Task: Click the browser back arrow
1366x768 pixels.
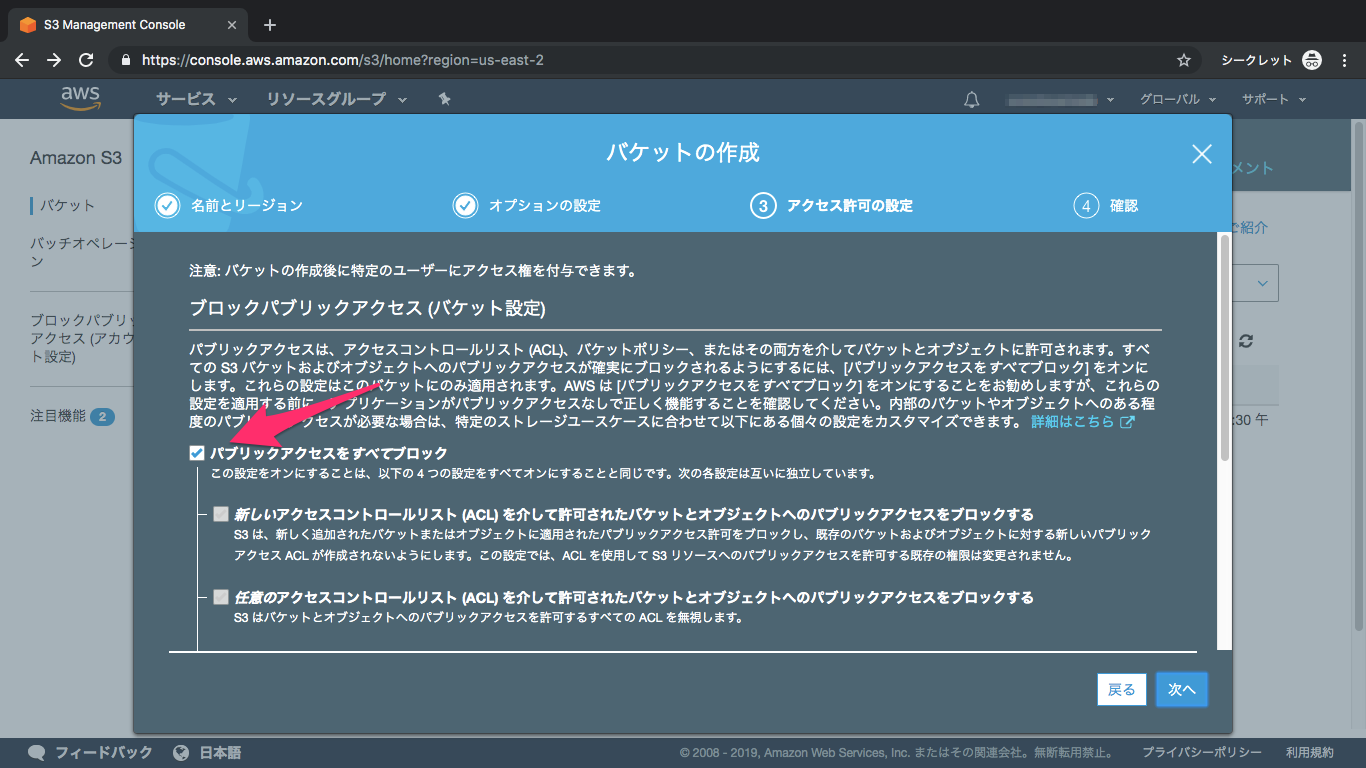Action: (x=22, y=60)
